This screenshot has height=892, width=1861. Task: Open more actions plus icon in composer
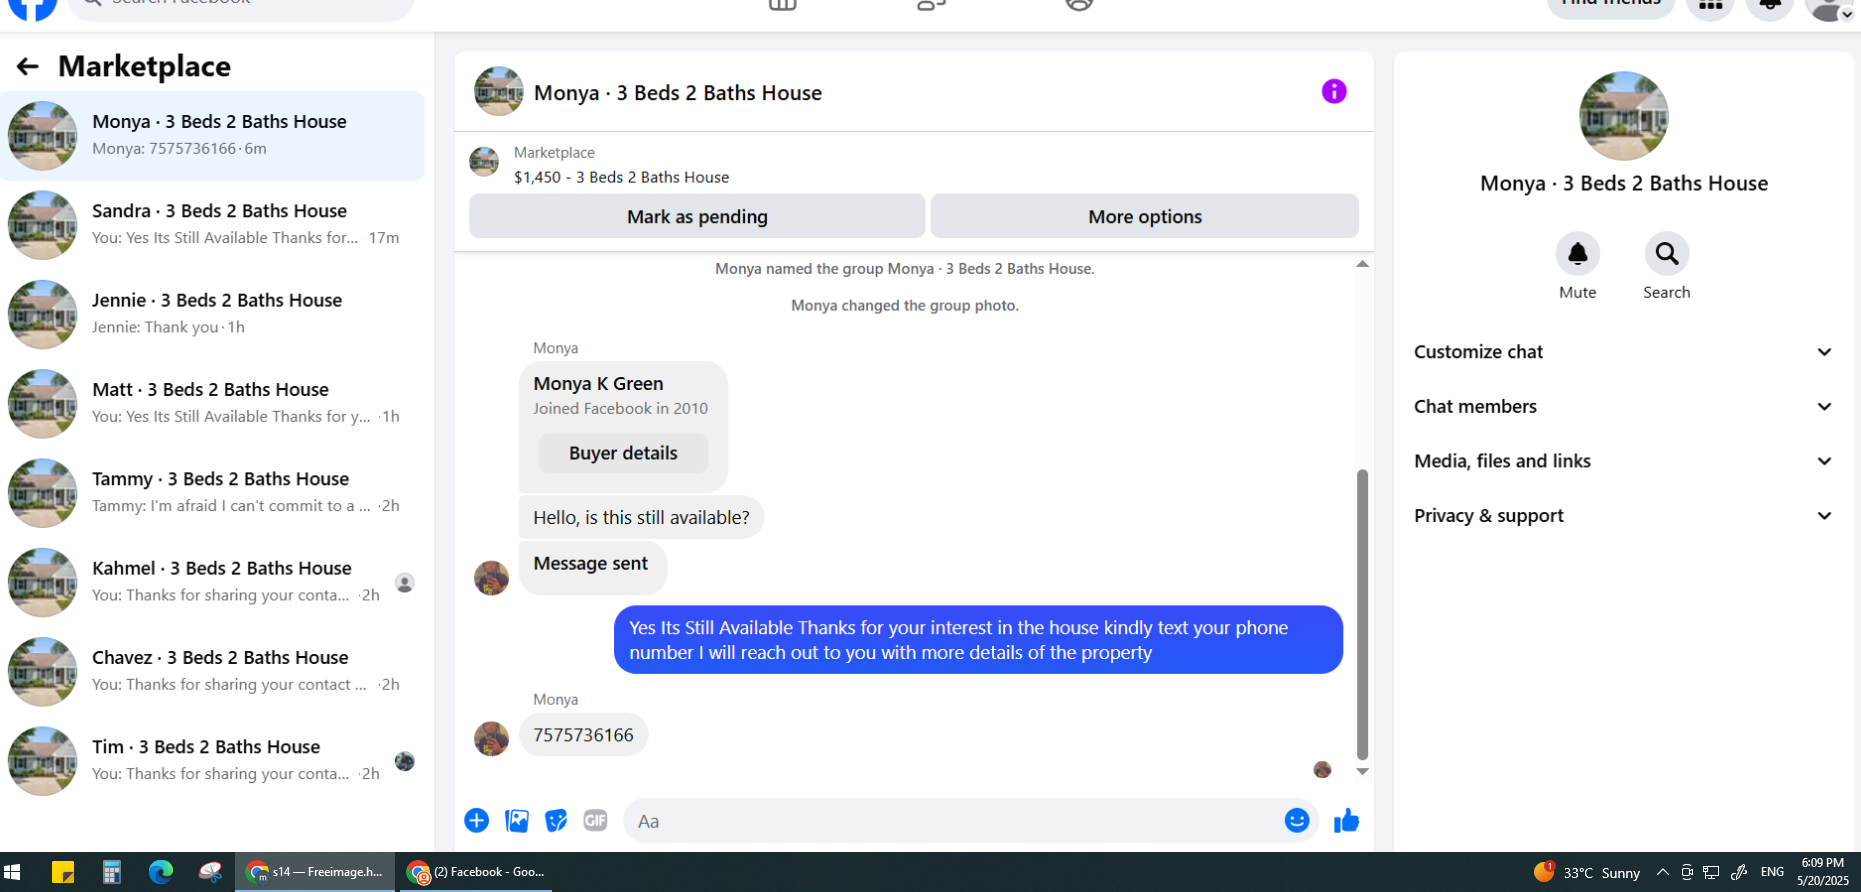[x=477, y=821]
